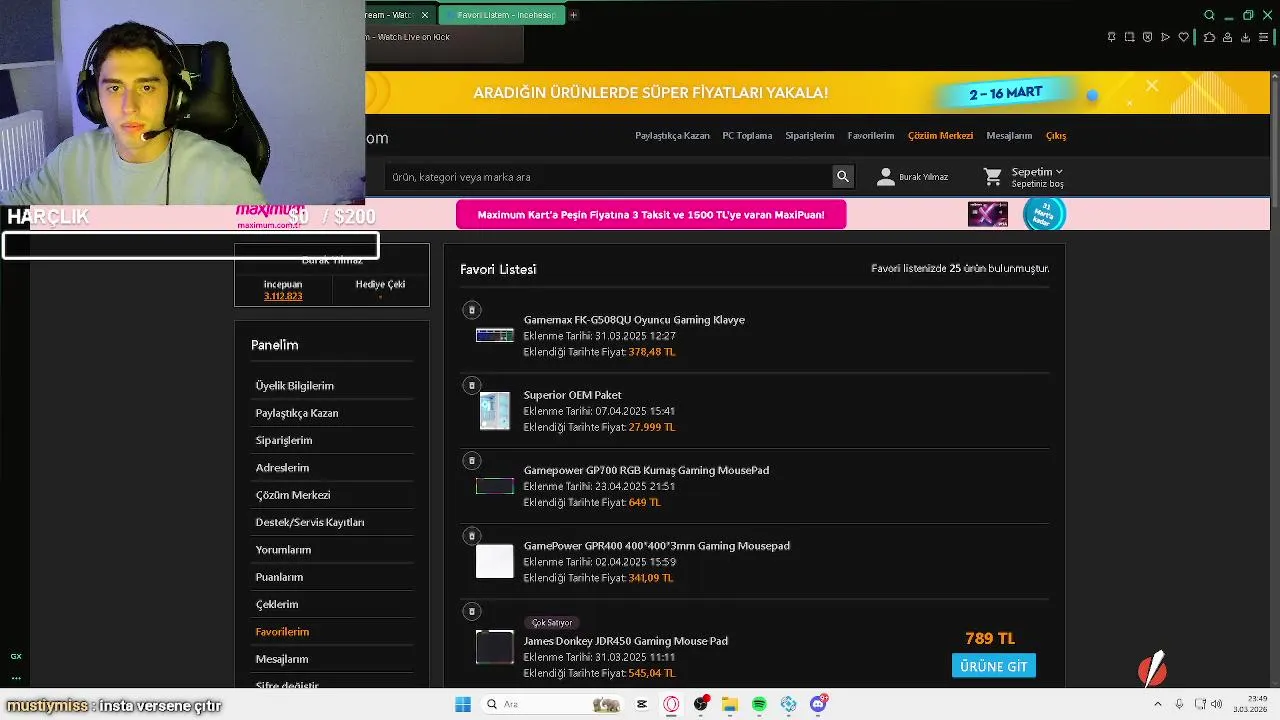
Task: Open volume control in system tray
Action: (1216, 704)
